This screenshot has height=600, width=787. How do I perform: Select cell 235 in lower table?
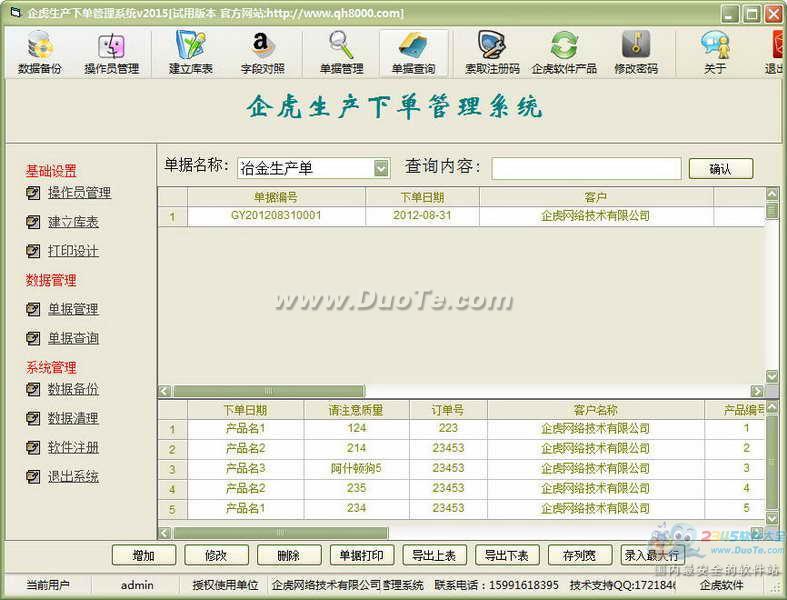tap(356, 488)
